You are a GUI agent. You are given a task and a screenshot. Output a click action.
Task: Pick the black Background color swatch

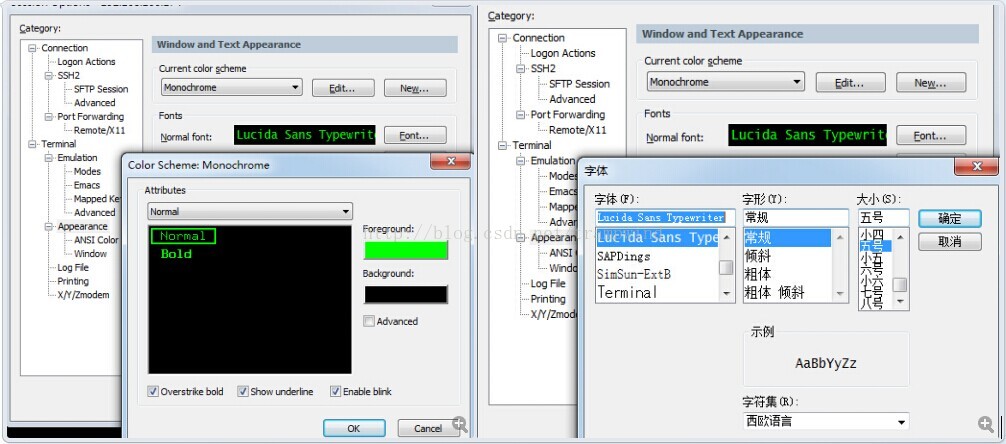[x=405, y=295]
